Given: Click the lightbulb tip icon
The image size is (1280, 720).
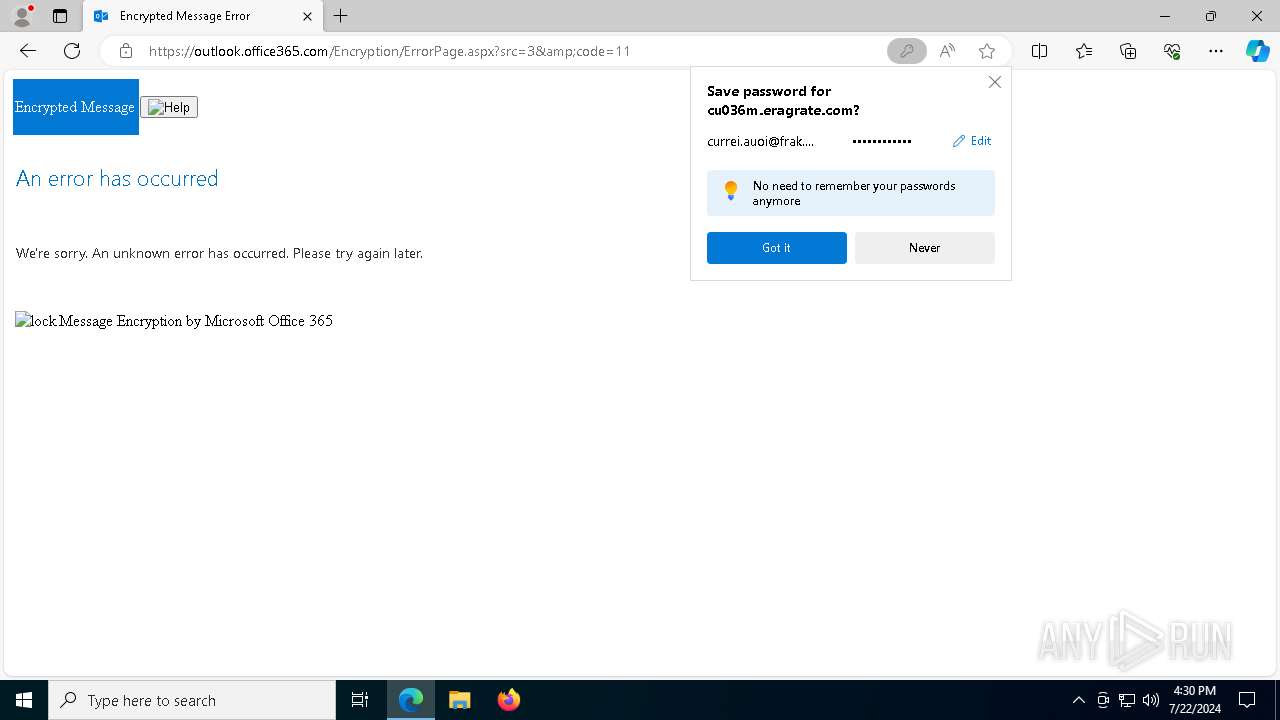Looking at the screenshot, I should coord(731,191).
